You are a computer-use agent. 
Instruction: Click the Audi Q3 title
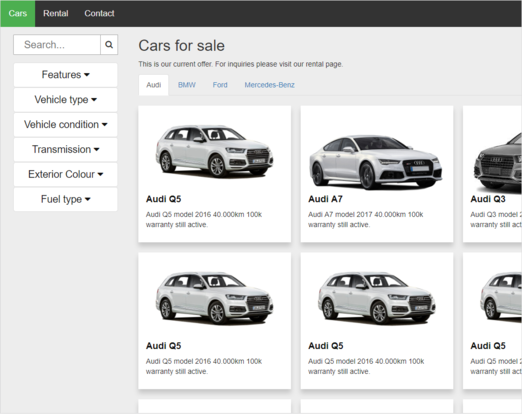(488, 199)
